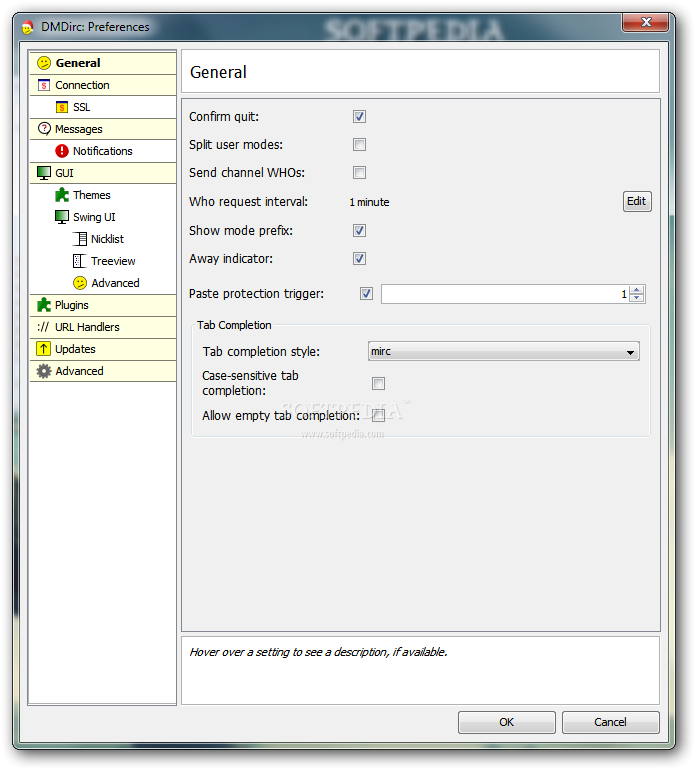This screenshot has width=696, height=770.
Task: Click the GUI monitor icon
Action: pyautogui.click(x=44, y=173)
